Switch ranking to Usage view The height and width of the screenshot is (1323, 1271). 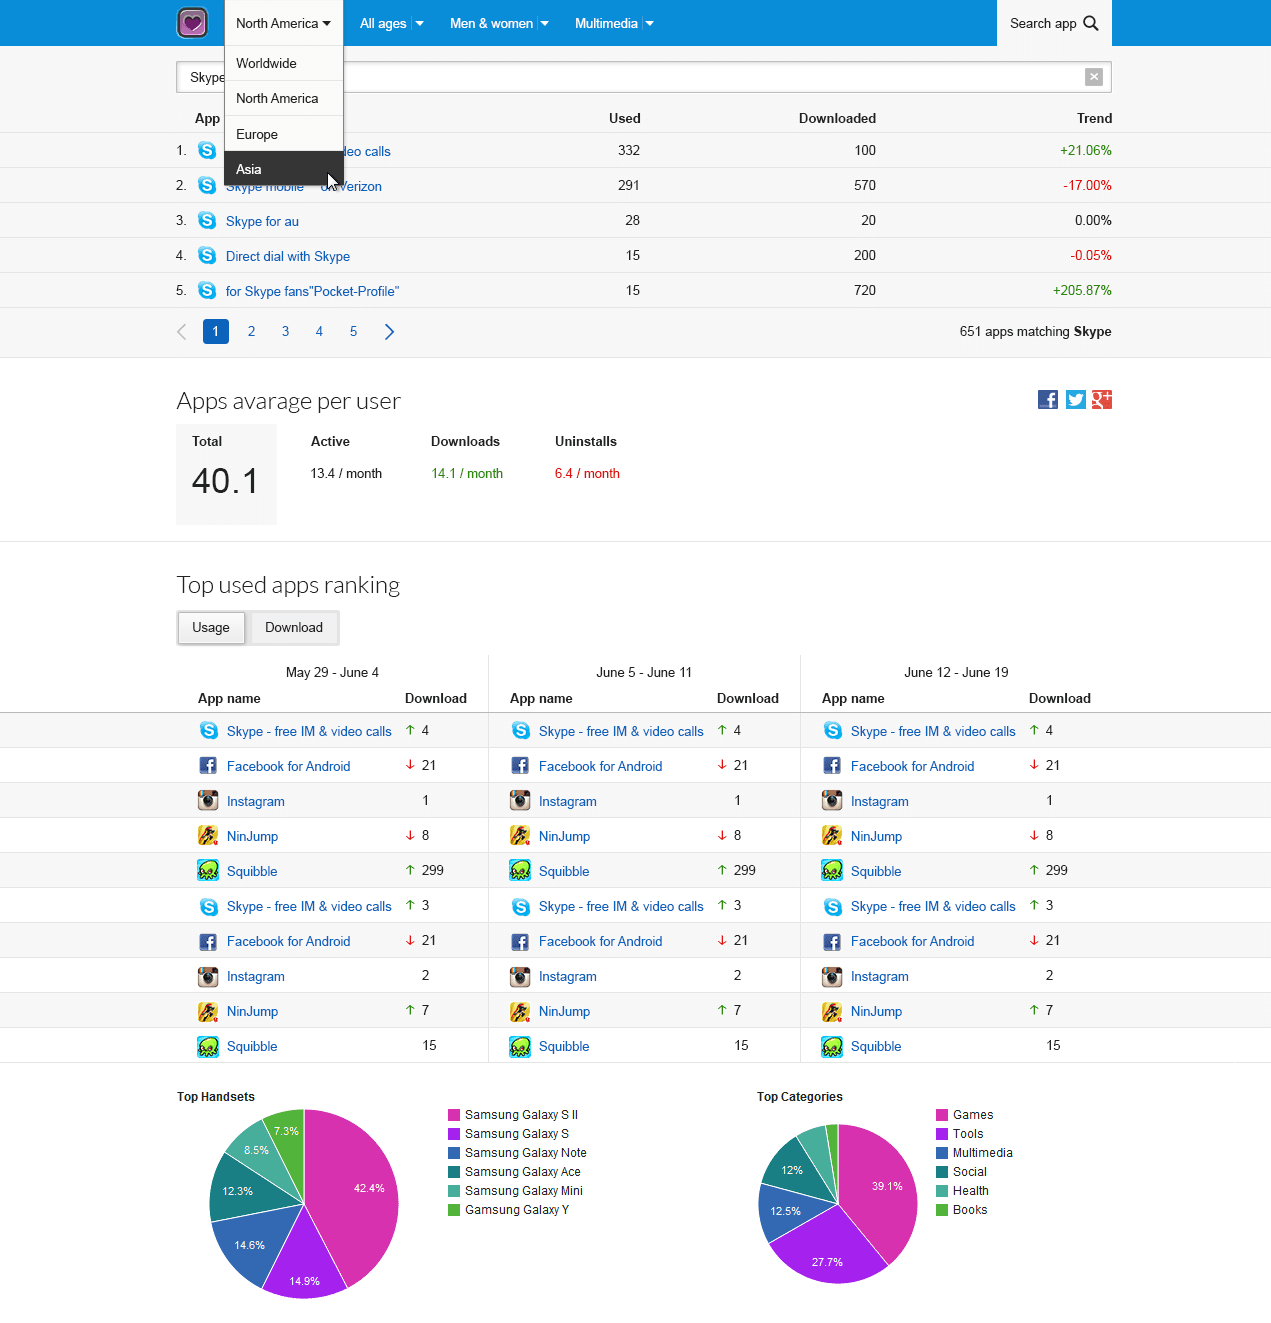pos(211,628)
